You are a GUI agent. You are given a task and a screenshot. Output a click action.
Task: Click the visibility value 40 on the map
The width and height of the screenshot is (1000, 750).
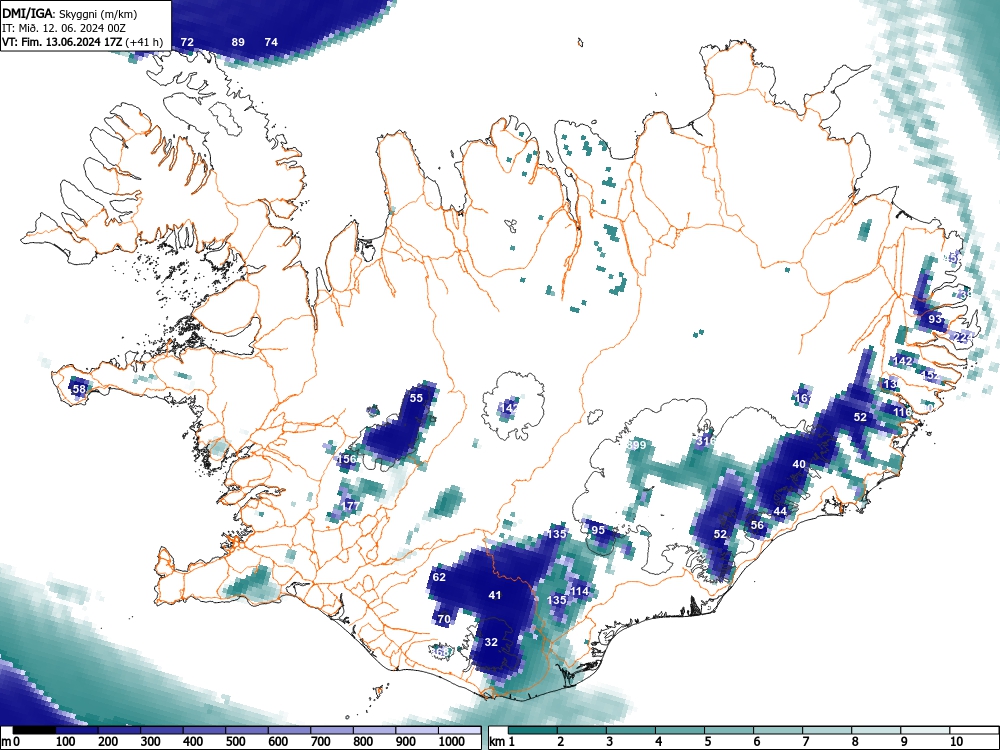click(x=799, y=464)
